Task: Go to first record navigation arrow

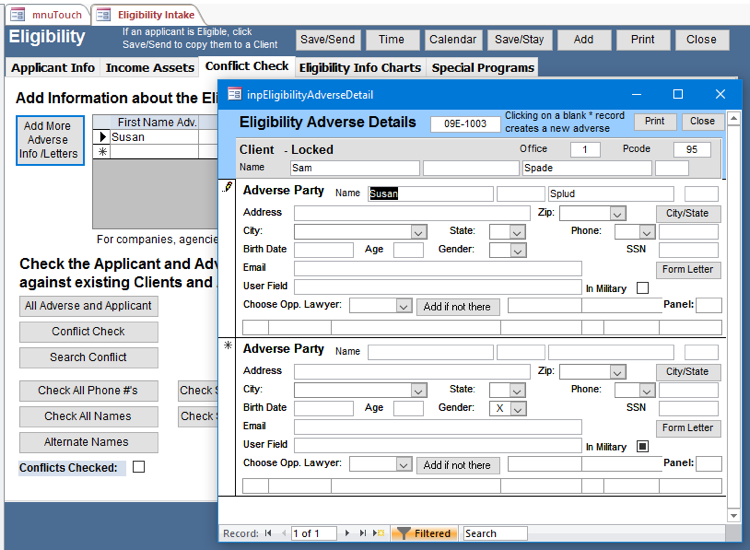Action: tap(268, 534)
